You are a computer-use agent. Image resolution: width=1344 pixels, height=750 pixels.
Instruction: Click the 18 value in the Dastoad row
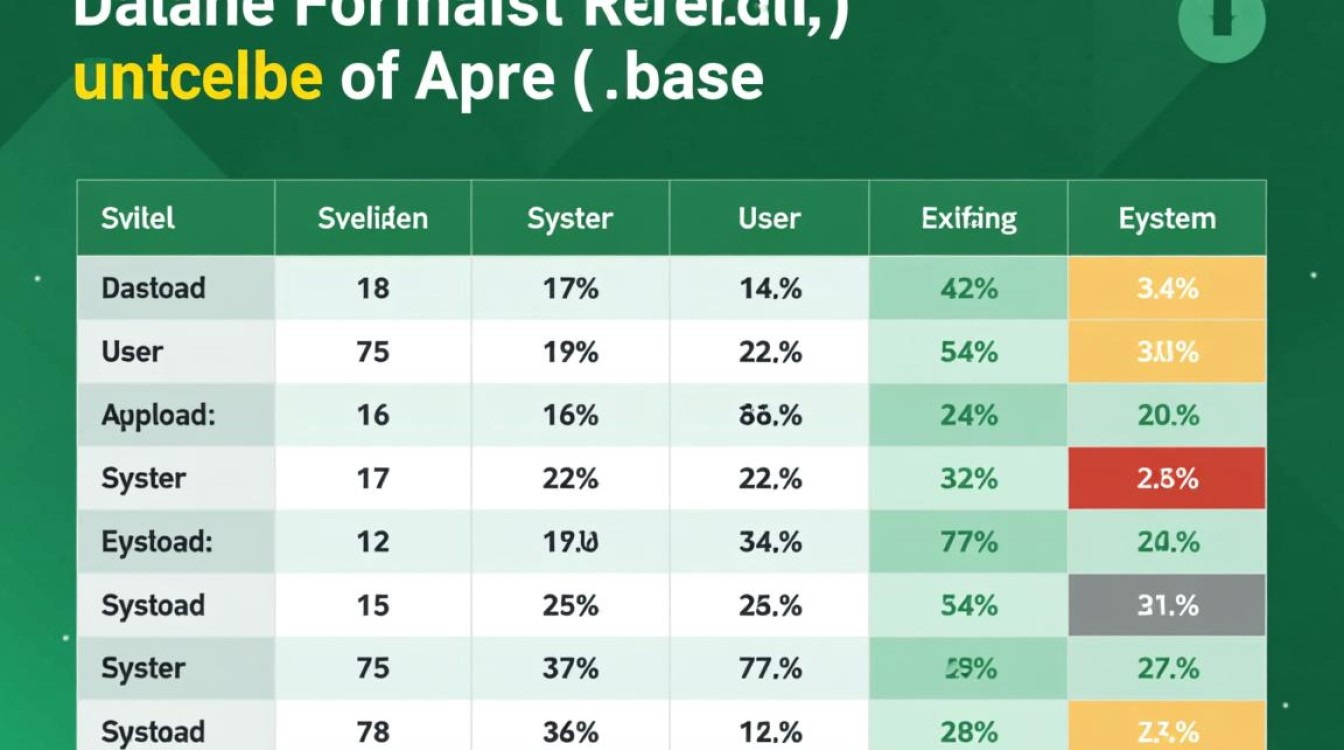[373, 288]
